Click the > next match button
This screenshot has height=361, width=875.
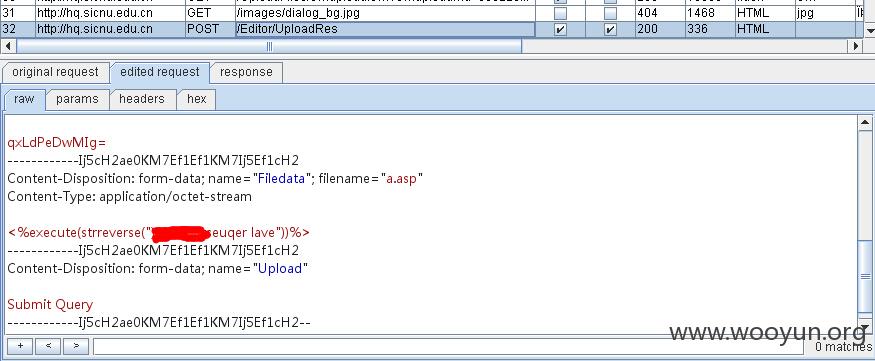point(76,346)
